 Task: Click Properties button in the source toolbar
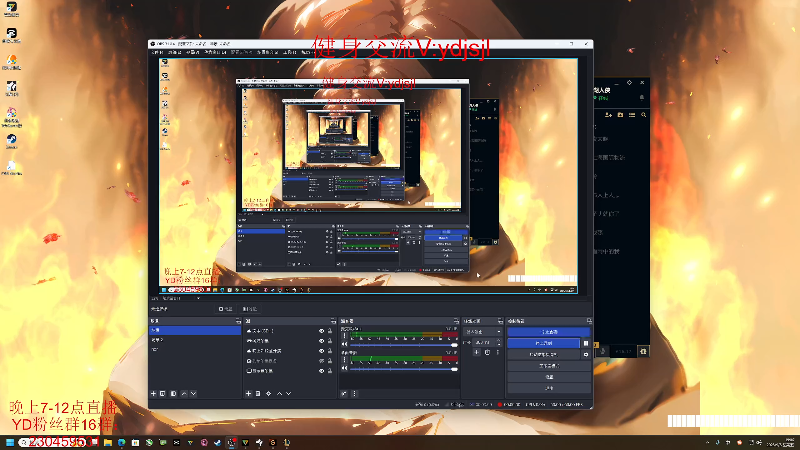click(225, 309)
